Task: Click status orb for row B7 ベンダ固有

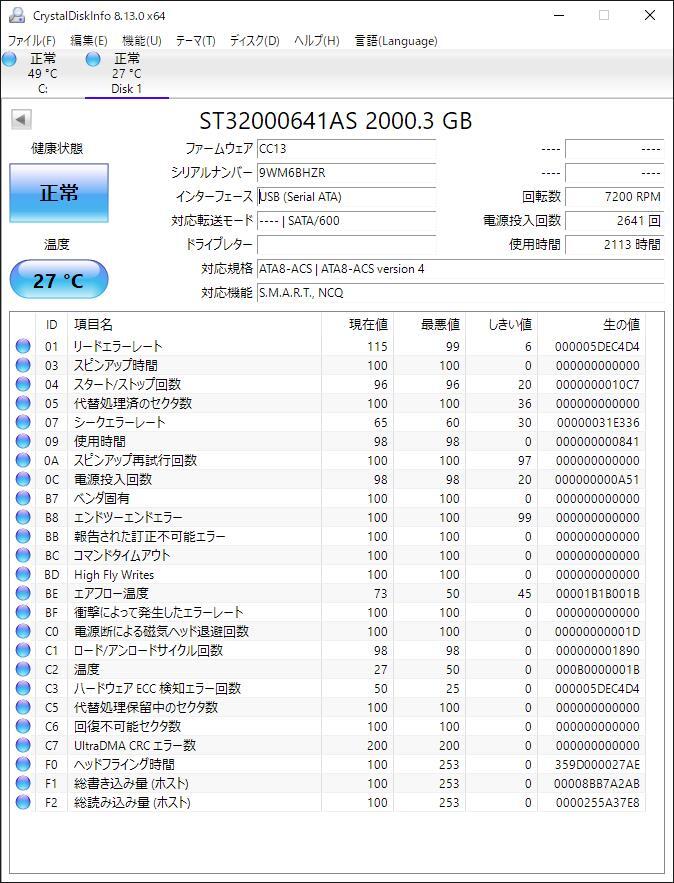Action: (23, 498)
